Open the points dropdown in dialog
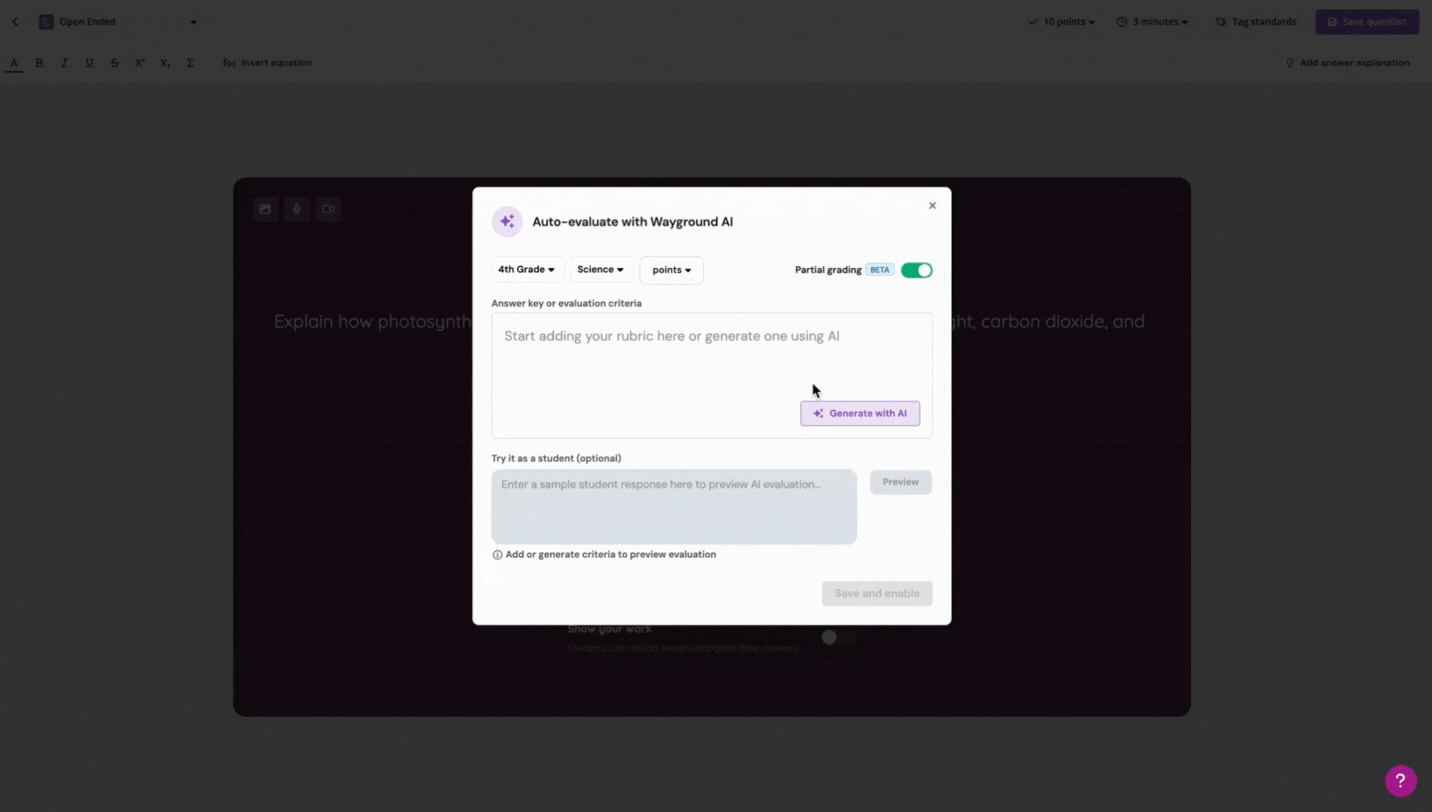This screenshot has height=812, width=1432. [672, 270]
